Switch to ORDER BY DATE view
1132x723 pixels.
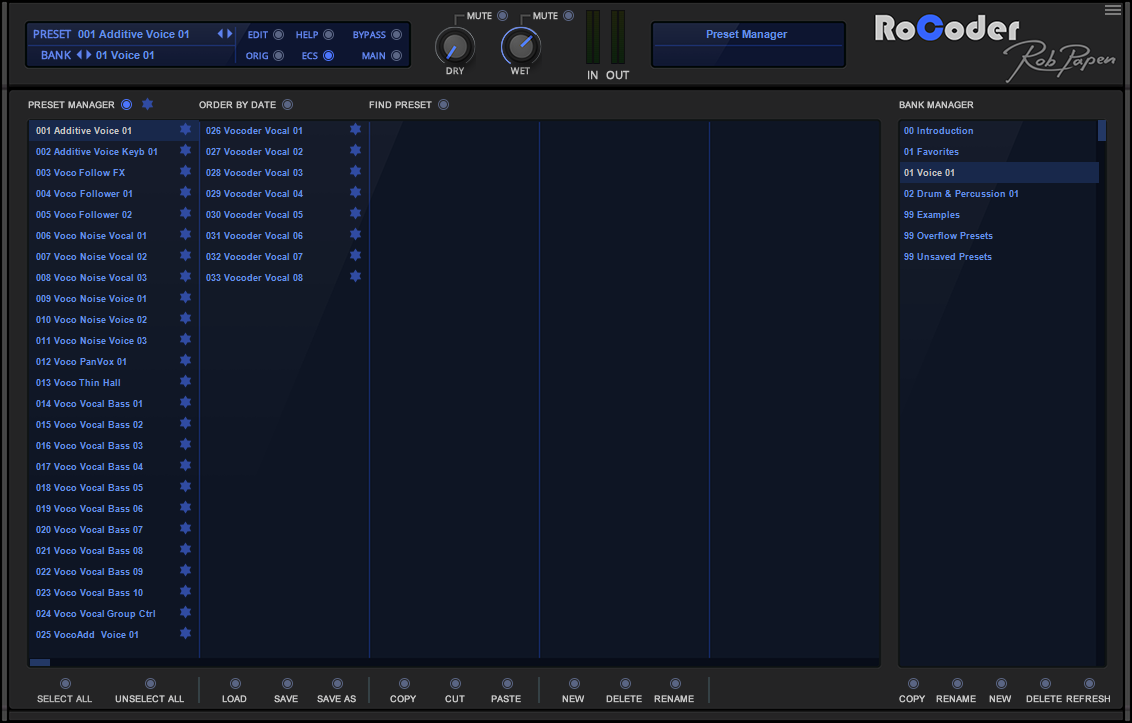click(x=288, y=104)
